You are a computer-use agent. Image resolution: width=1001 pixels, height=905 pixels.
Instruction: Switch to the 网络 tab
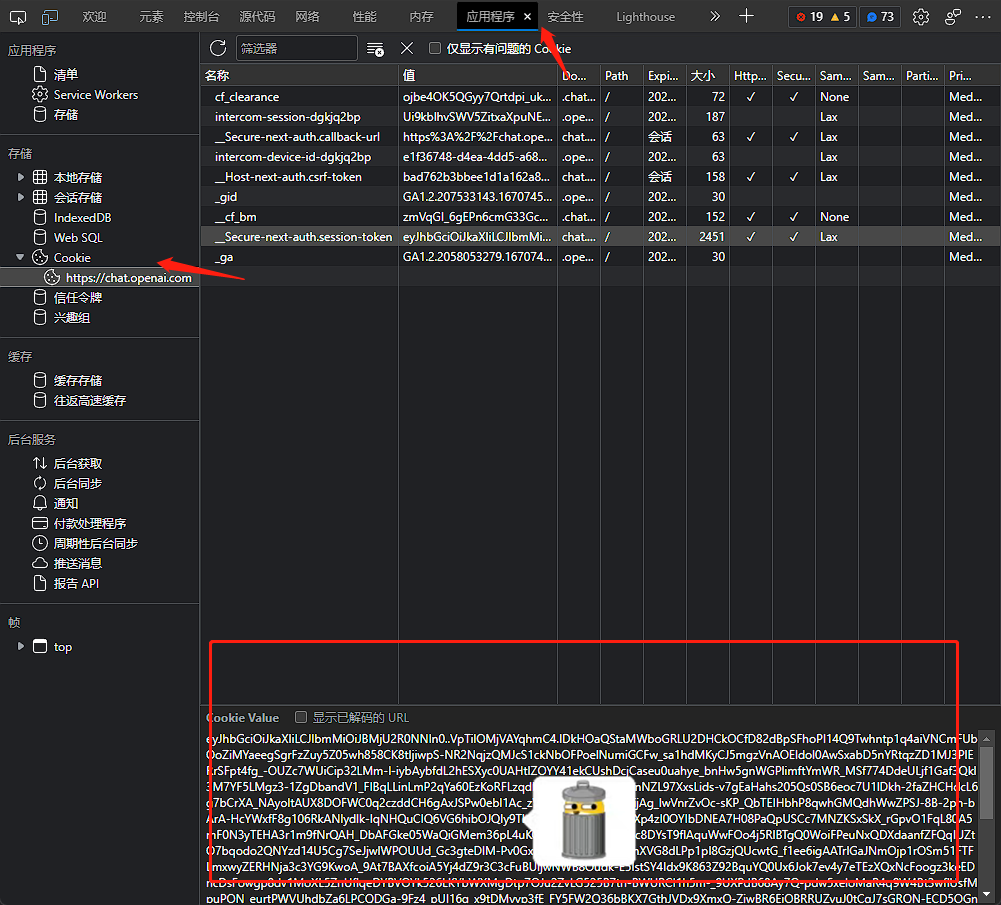pos(308,17)
